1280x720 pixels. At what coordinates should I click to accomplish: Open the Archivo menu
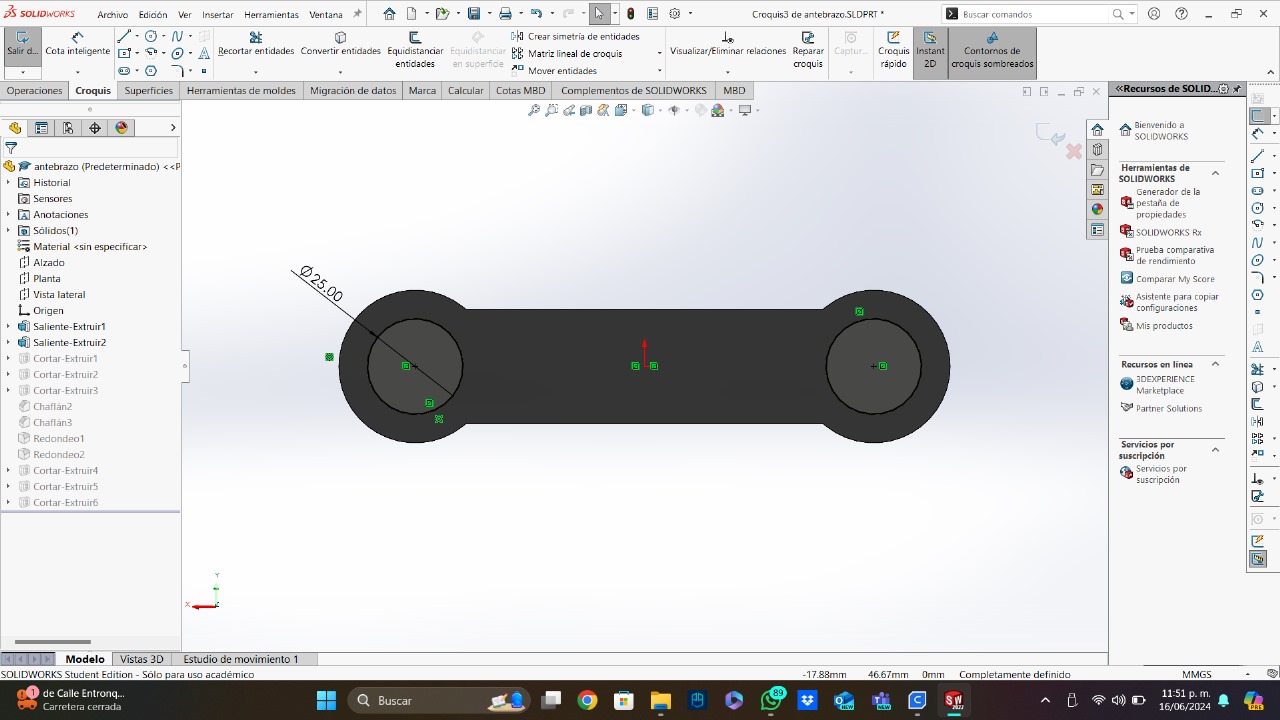[x=112, y=15]
